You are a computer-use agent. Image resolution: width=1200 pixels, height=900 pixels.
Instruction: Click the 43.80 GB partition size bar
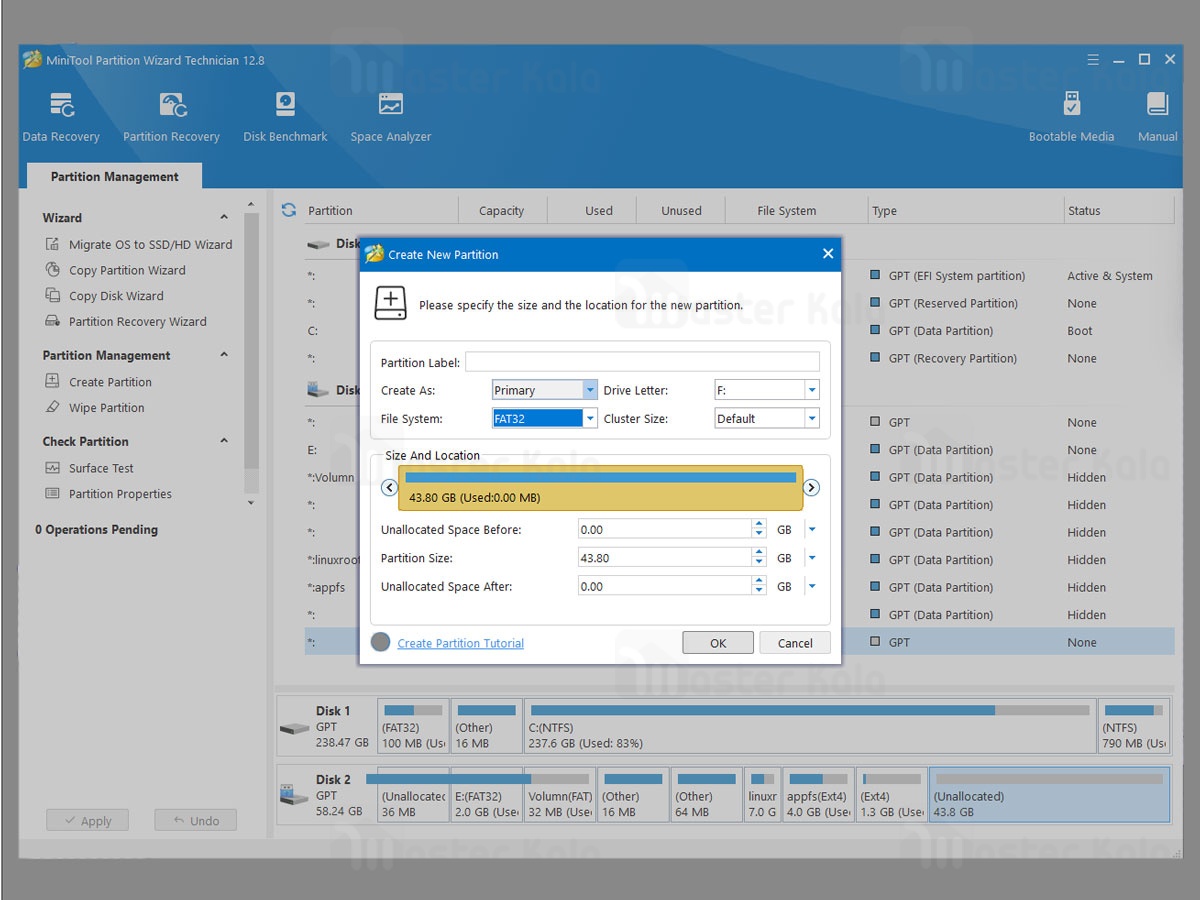(601, 488)
